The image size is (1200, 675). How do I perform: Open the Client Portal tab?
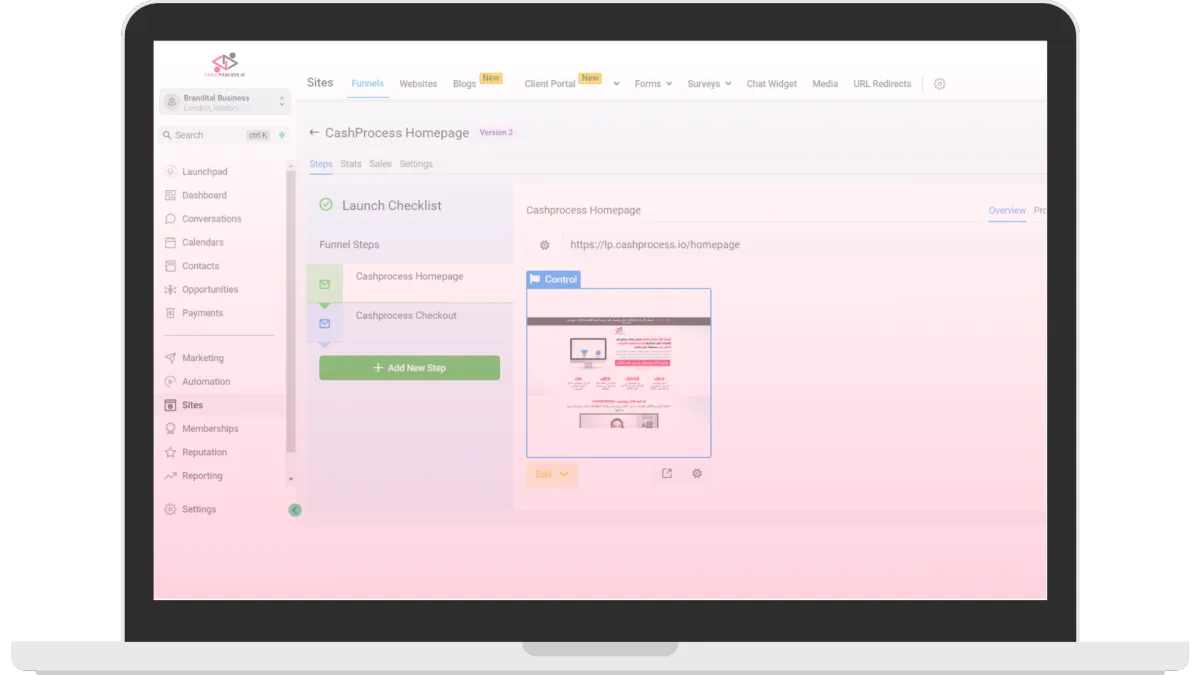550,84
